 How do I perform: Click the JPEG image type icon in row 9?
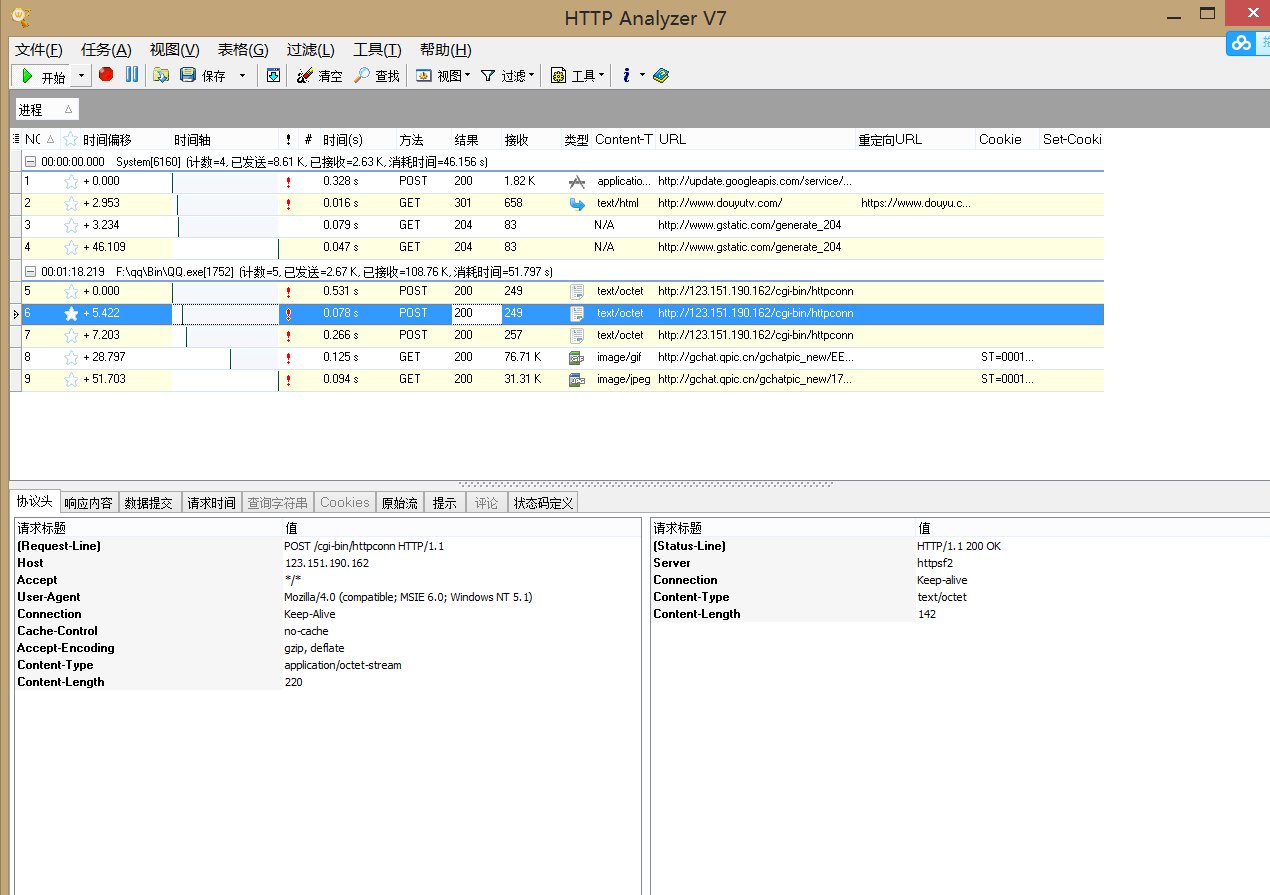(576, 380)
